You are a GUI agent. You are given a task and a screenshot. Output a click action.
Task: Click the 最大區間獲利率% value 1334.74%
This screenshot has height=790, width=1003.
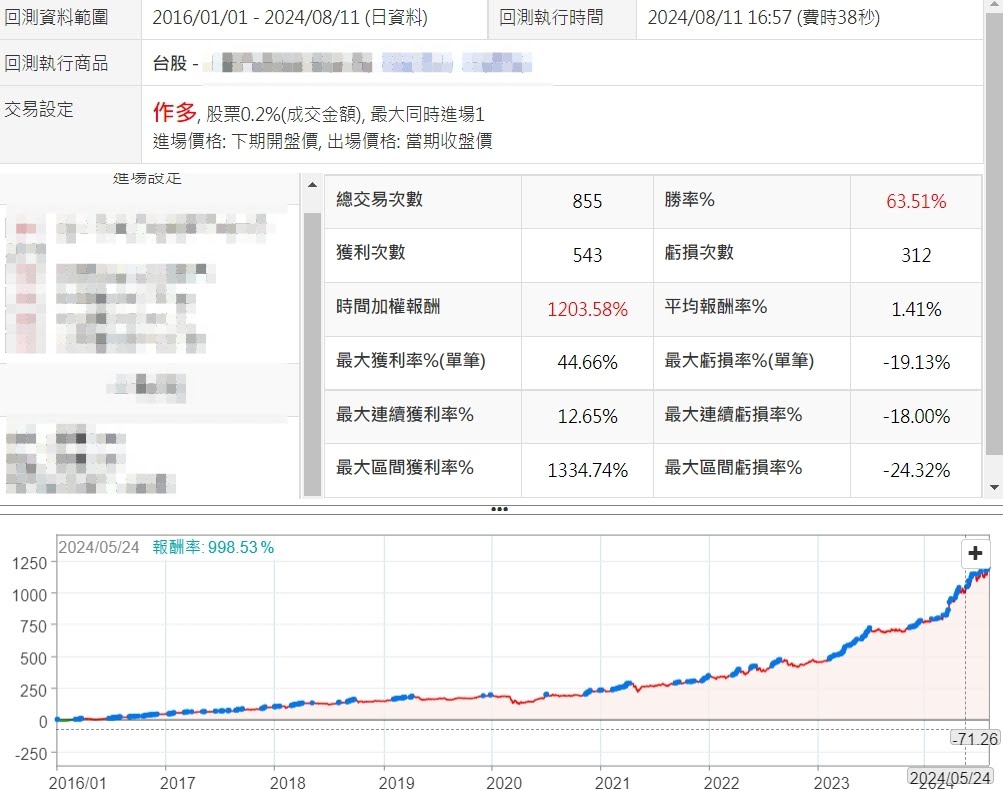pyautogui.click(x=587, y=470)
